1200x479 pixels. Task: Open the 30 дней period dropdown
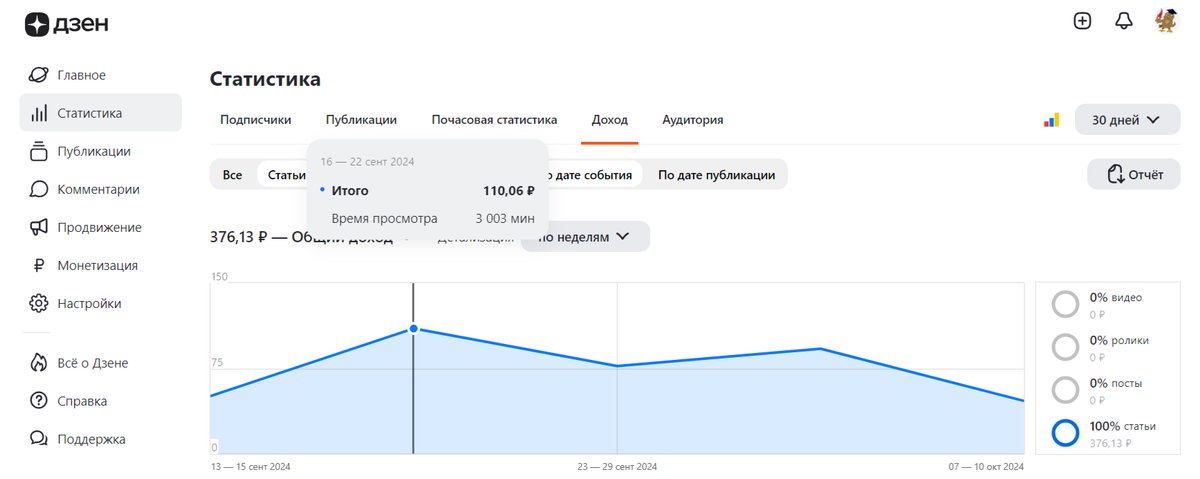[x=1126, y=120]
